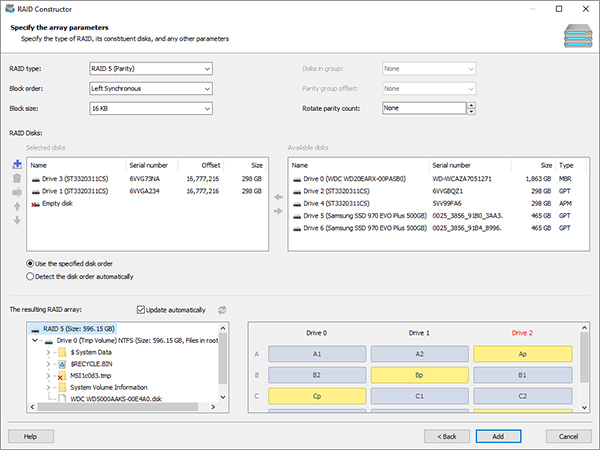Click the refresh resulting array icon
This screenshot has height=450, width=600.
222,310
